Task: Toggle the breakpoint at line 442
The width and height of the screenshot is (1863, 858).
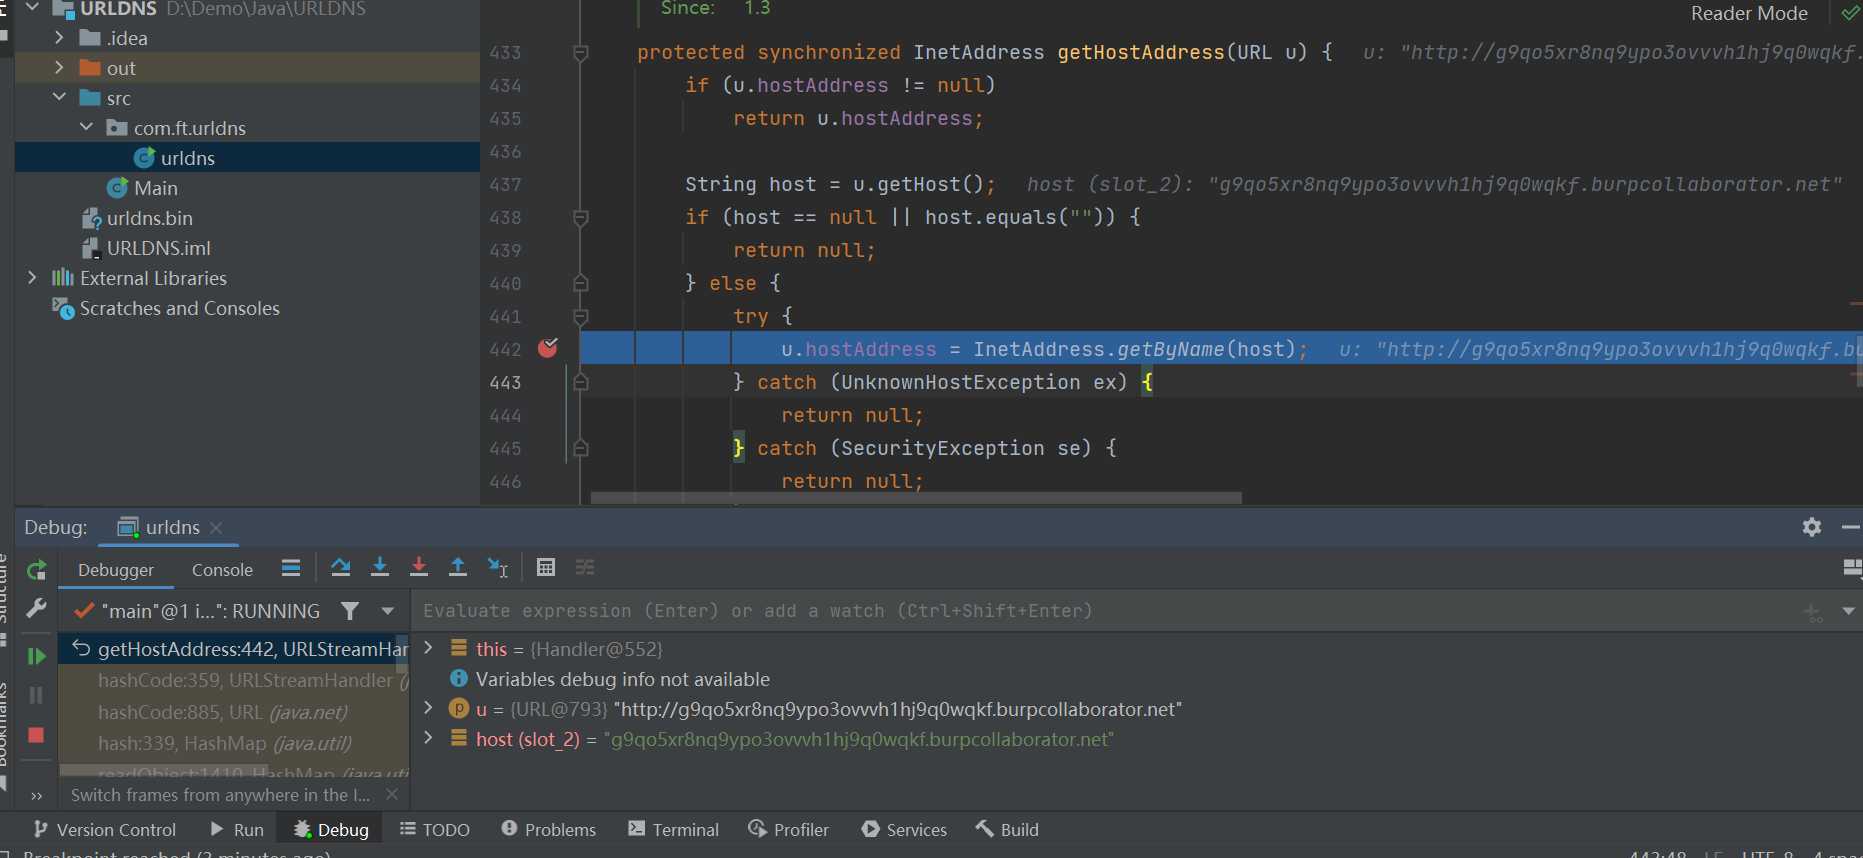Action: 548,348
